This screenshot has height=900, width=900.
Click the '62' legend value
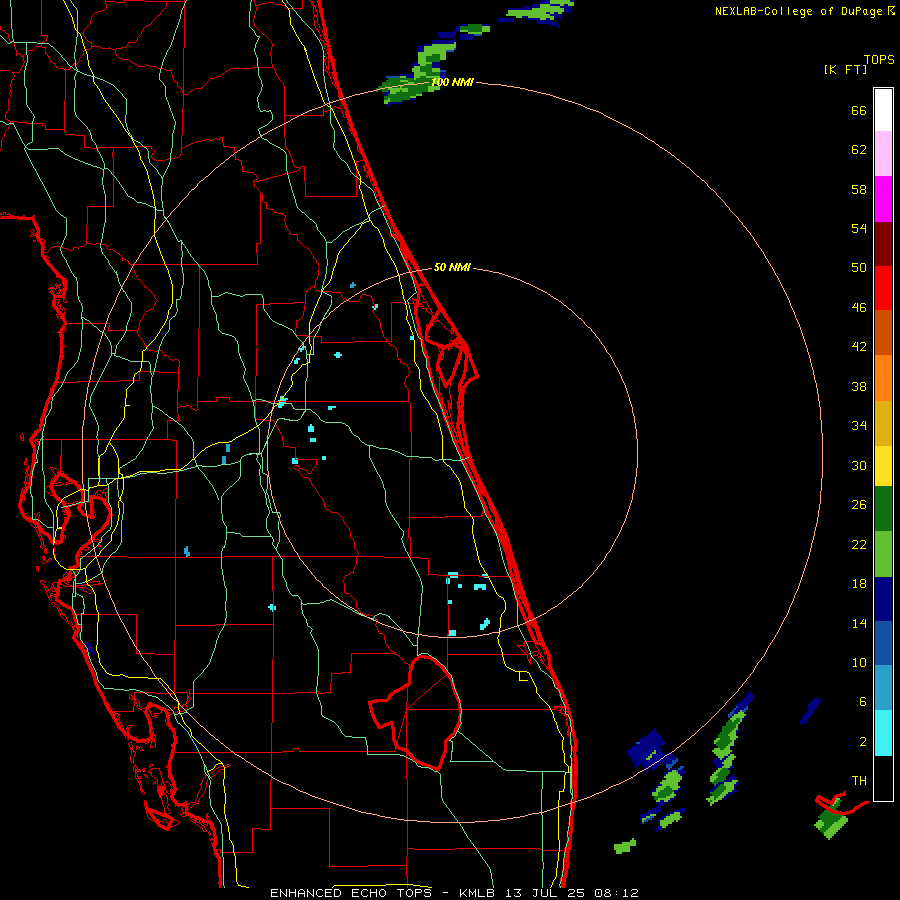859,150
